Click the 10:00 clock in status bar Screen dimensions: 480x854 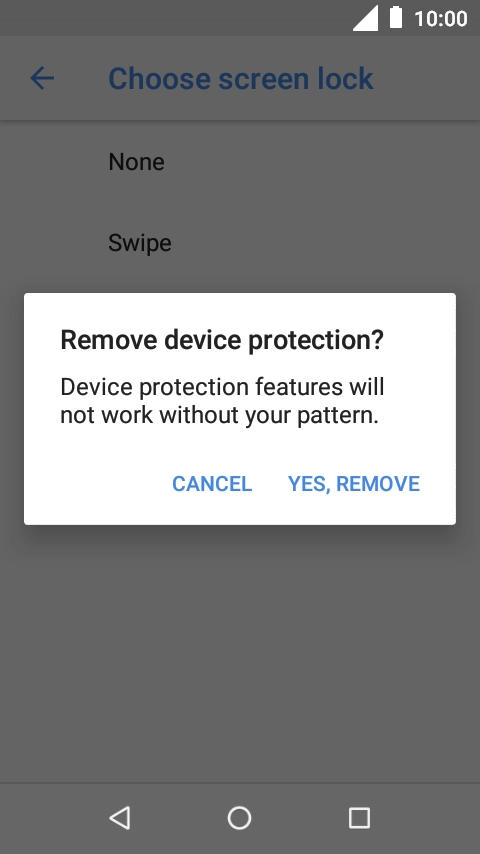[x=441, y=19]
